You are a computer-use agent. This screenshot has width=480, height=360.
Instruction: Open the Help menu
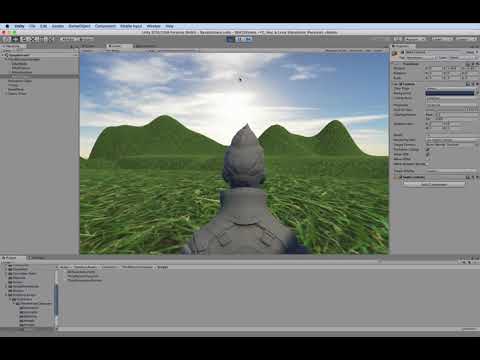(169, 26)
